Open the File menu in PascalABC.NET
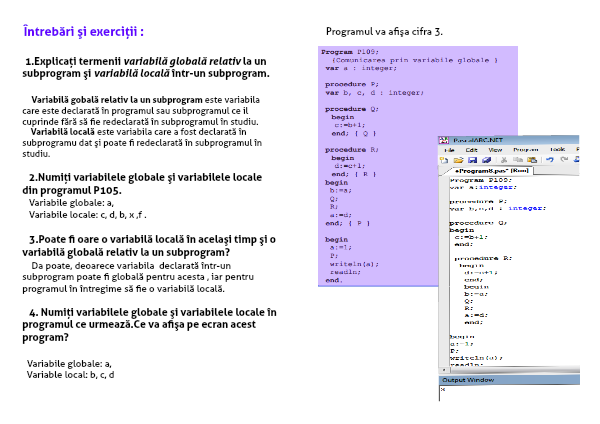The image size is (600, 424). pos(449,150)
